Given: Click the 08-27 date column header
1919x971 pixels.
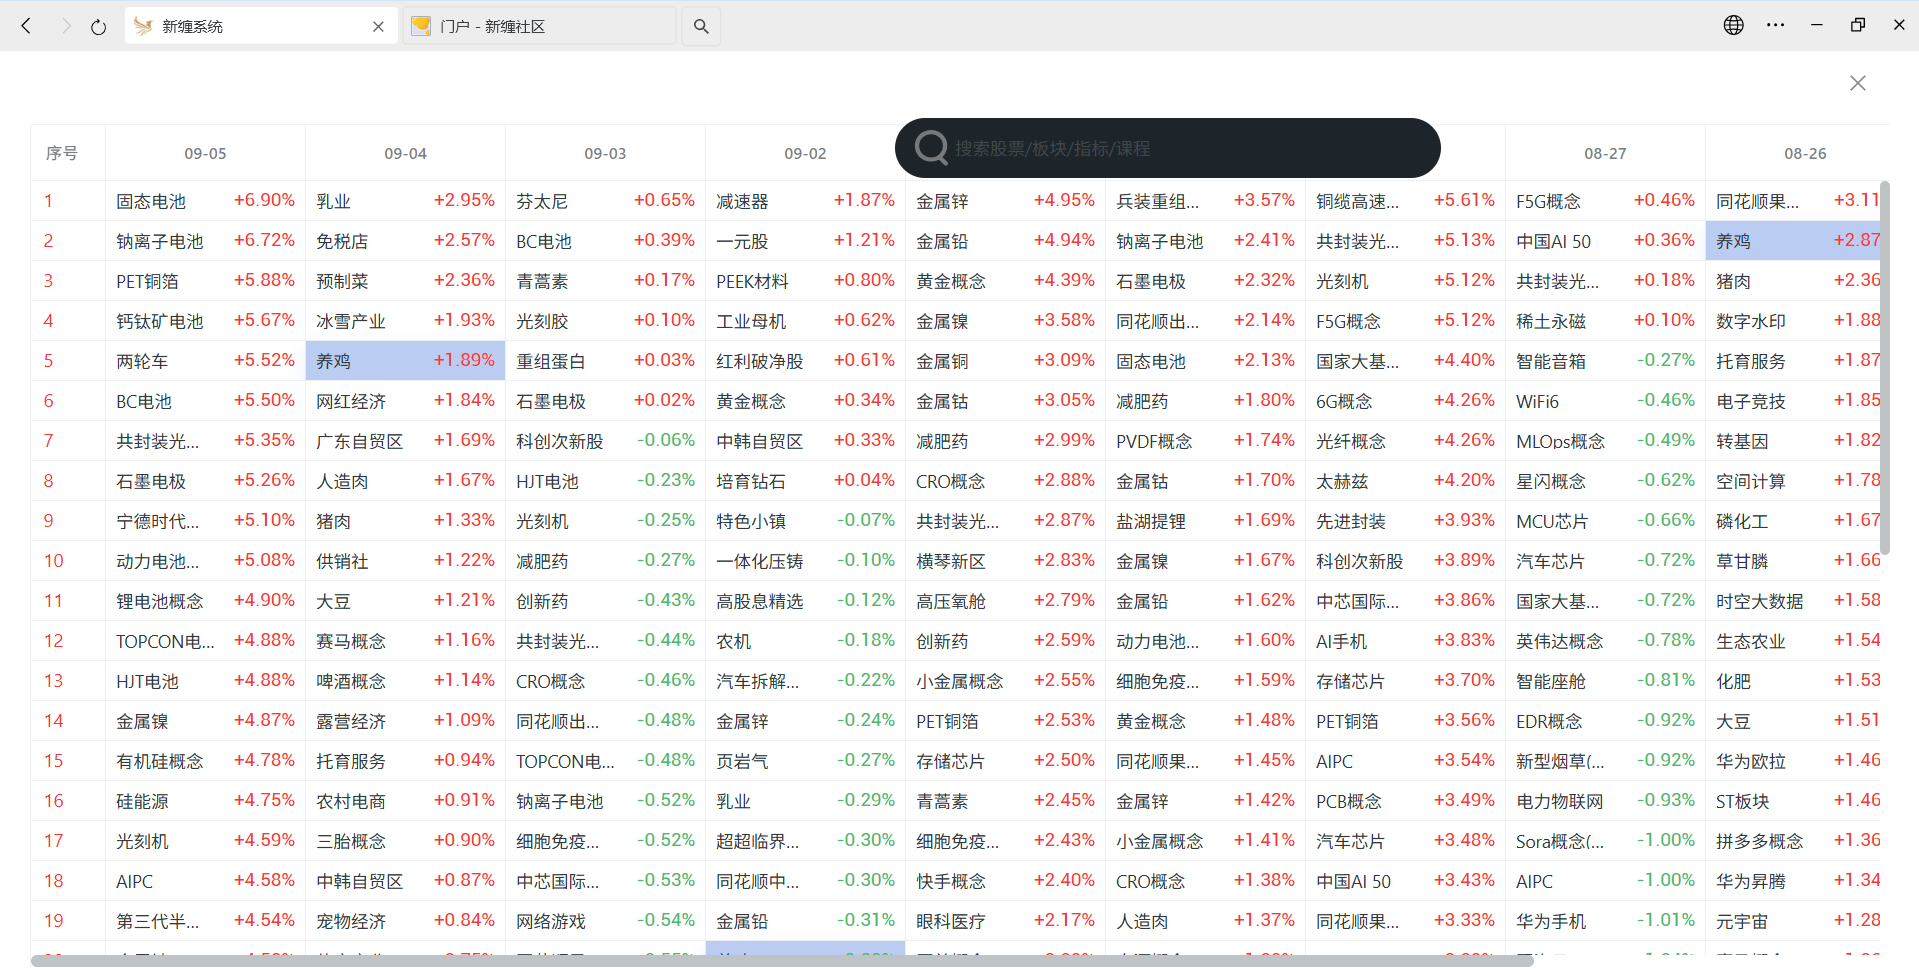Looking at the screenshot, I should (1604, 154).
